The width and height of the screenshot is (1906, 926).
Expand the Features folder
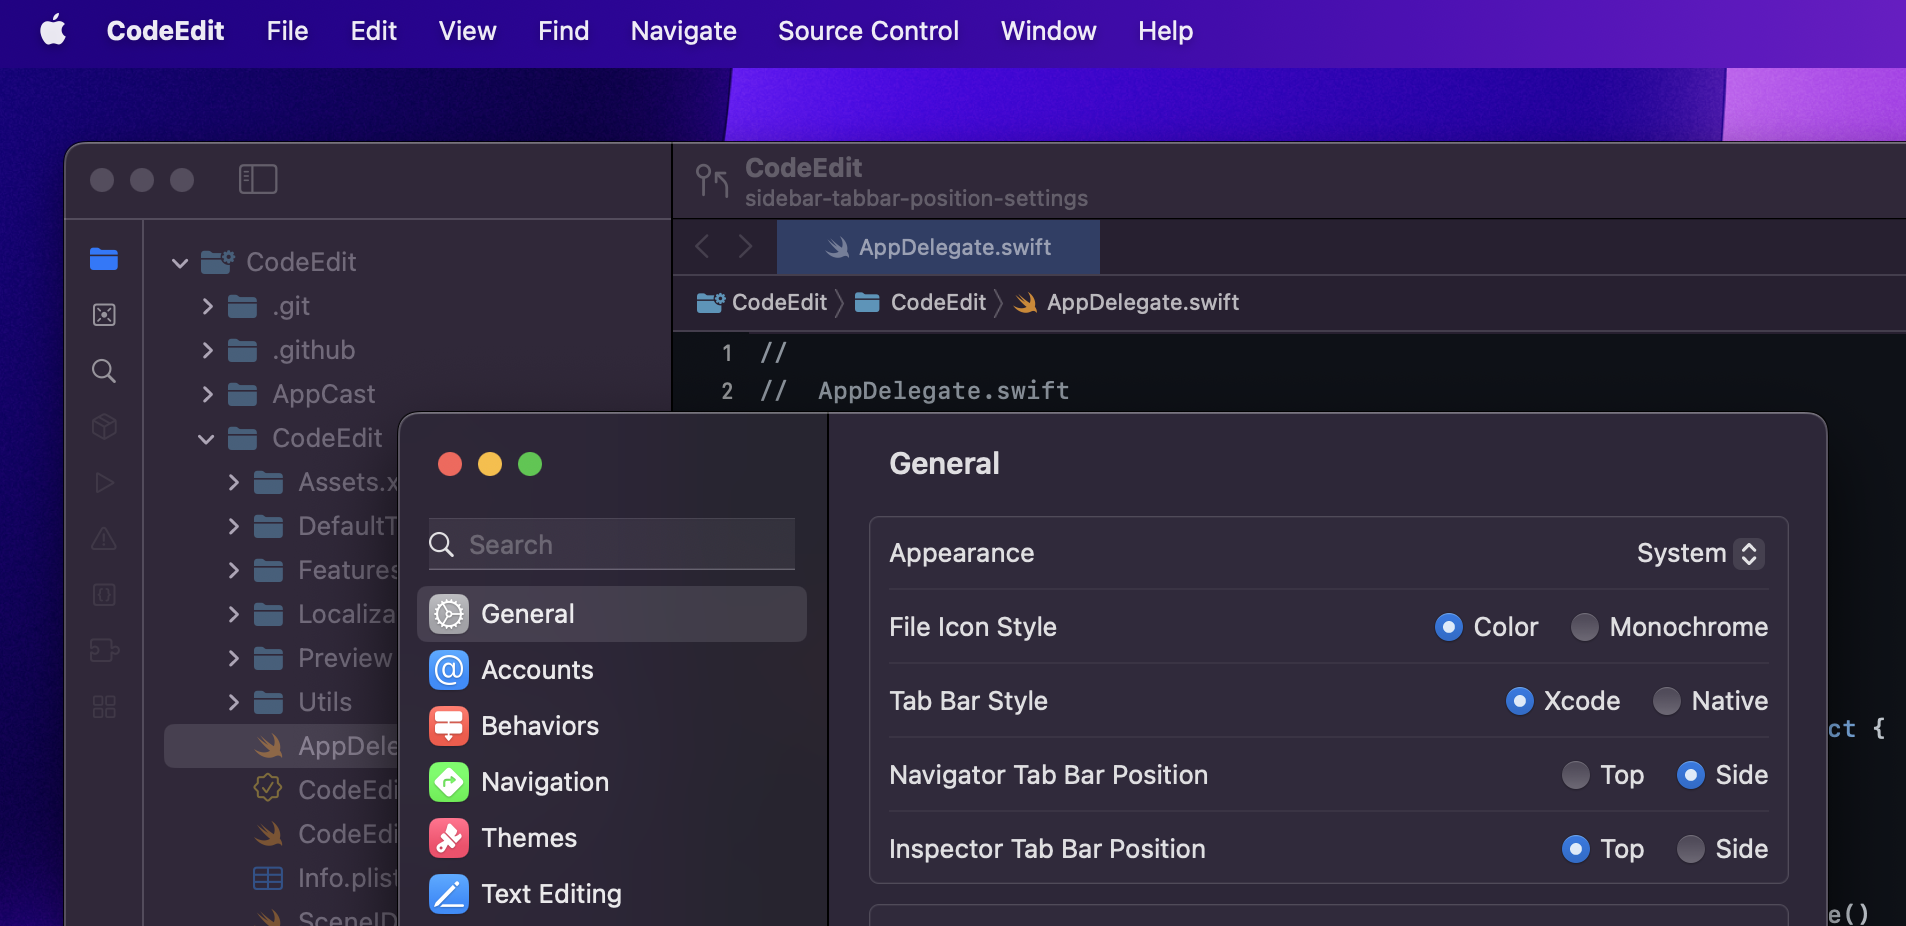[233, 570]
